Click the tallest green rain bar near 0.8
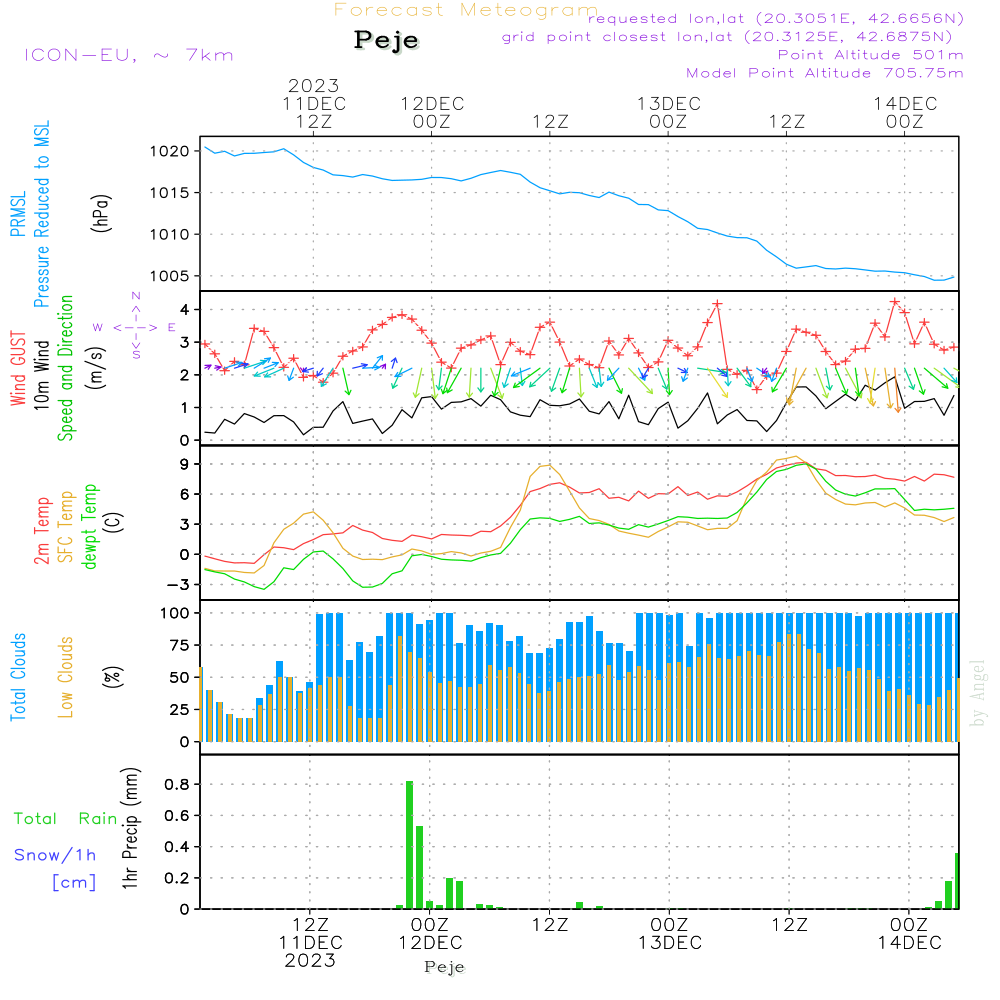1000x1000 pixels. (409, 844)
